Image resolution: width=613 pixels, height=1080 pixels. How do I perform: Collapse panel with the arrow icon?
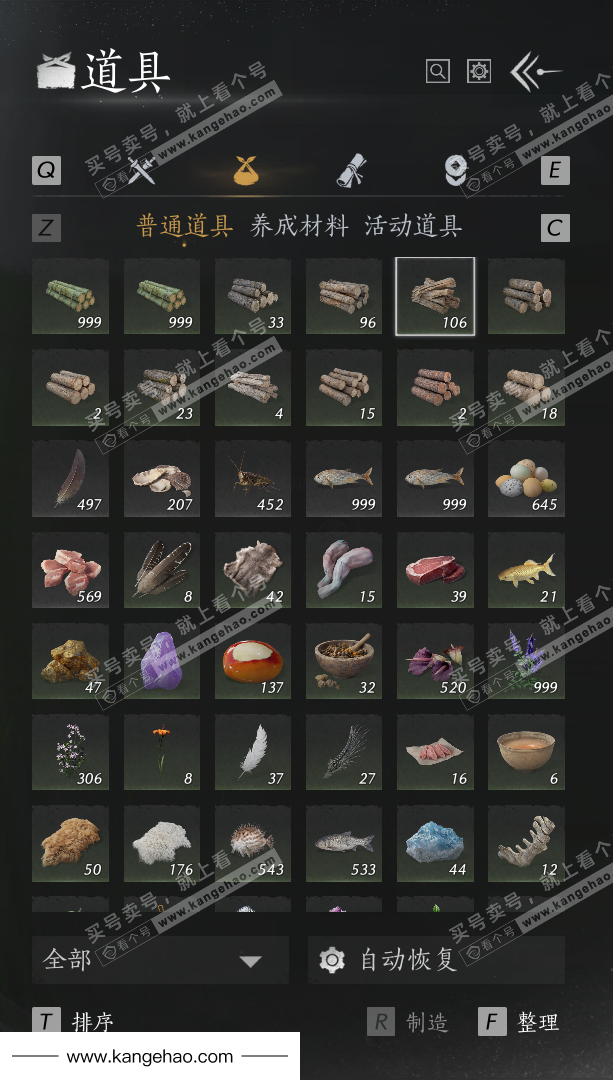click(535, 72)
